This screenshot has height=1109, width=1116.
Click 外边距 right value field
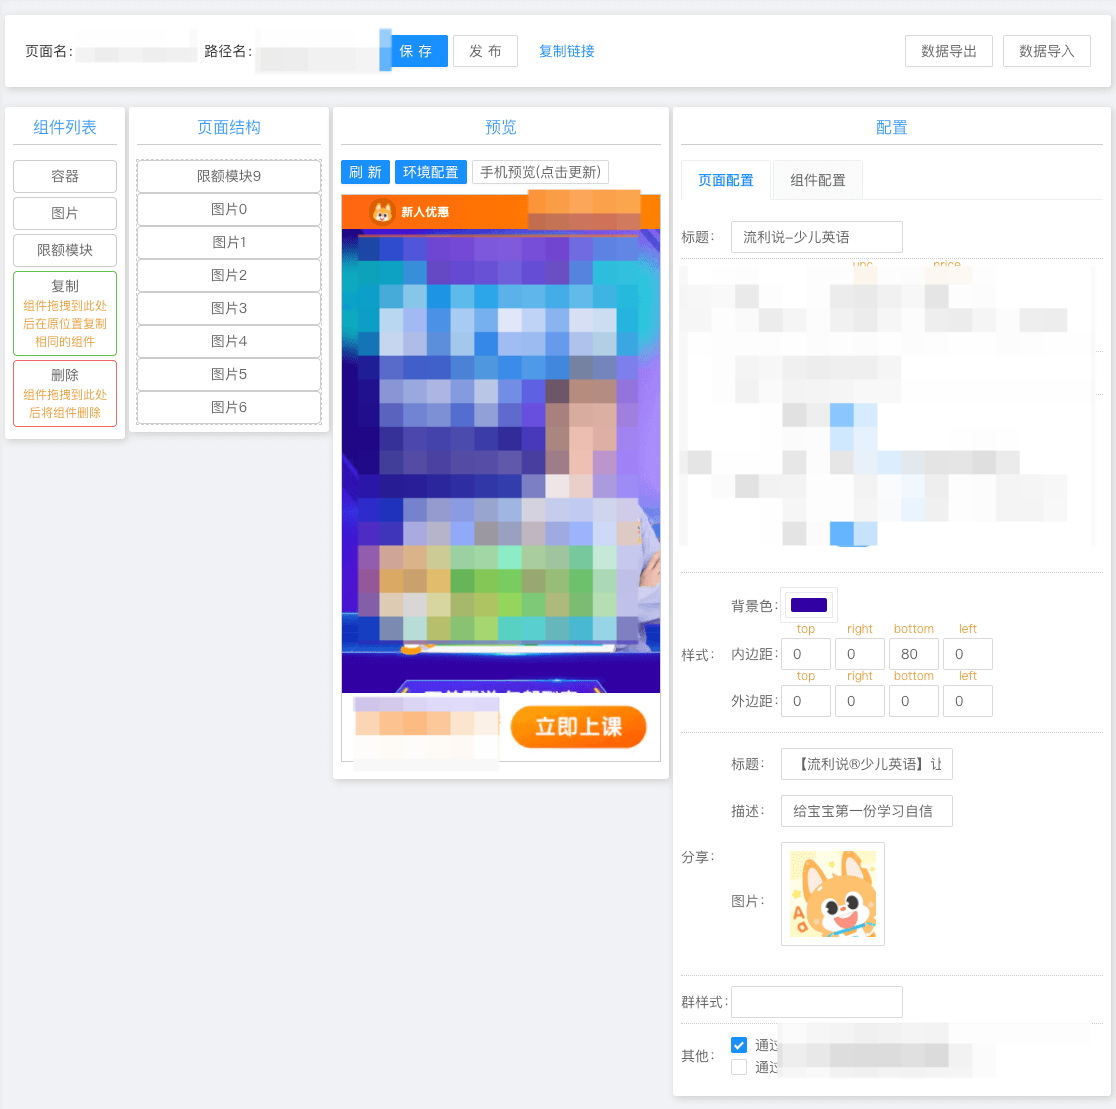pos(860,701)
